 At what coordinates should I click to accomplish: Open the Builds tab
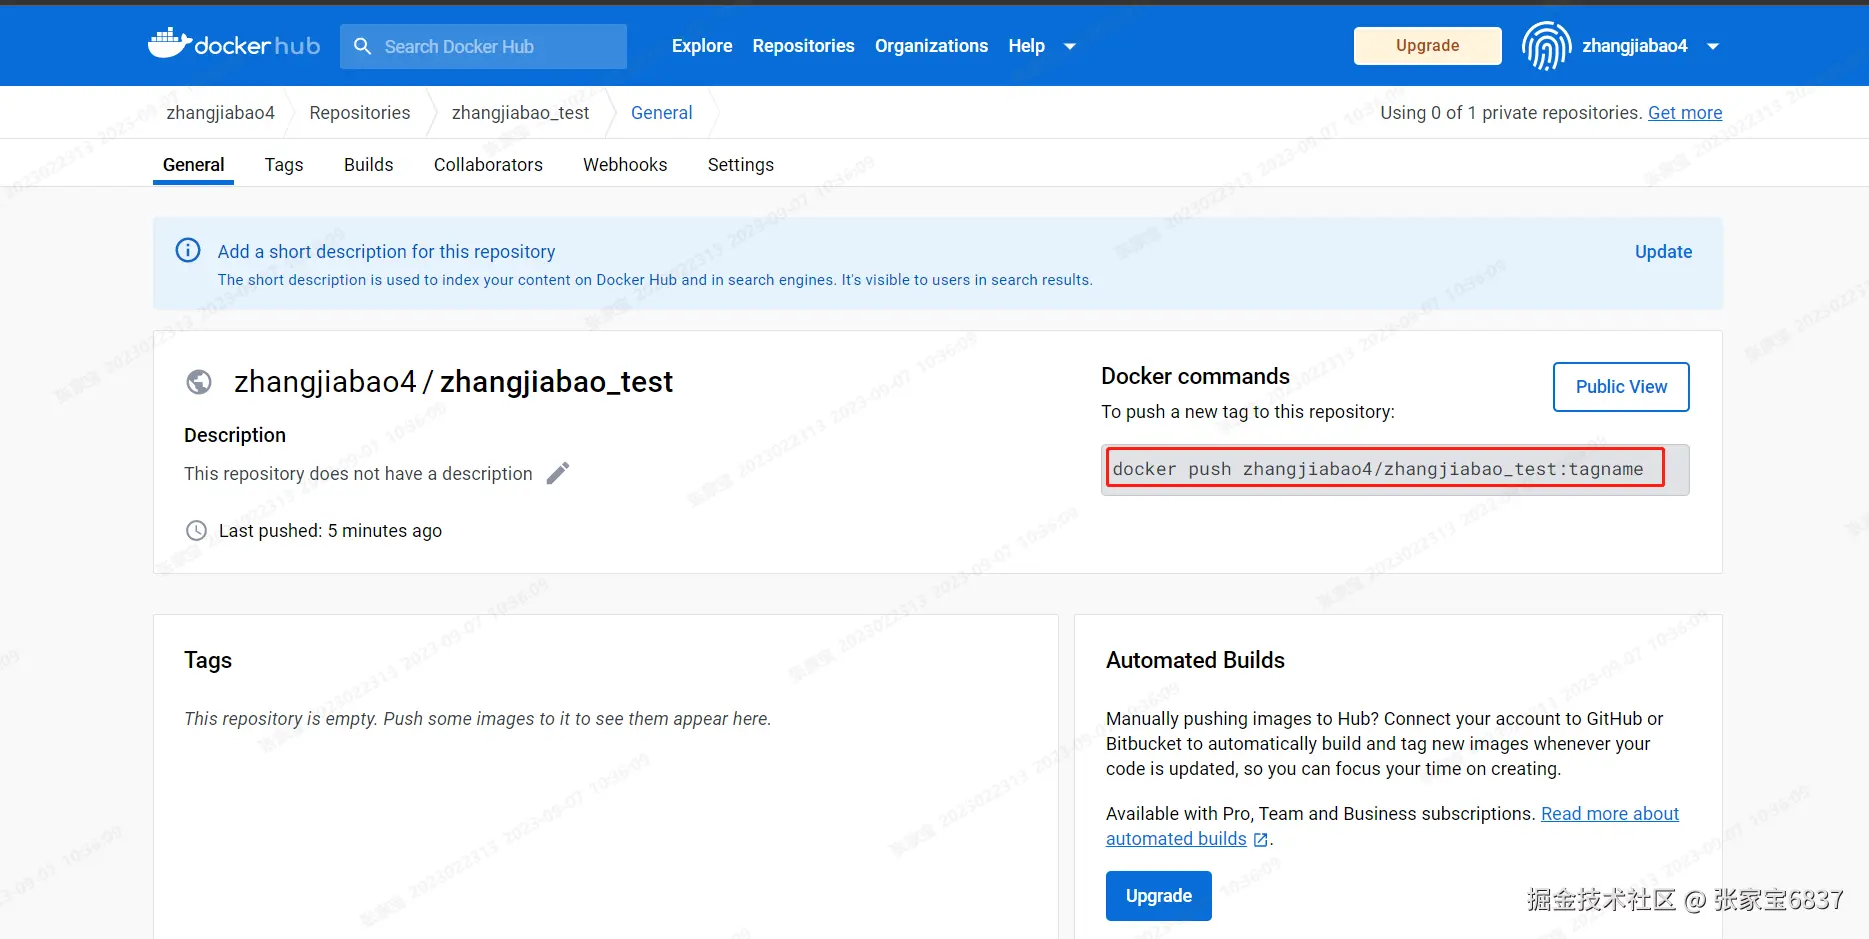pyautogui.click(x=369, y=165)
